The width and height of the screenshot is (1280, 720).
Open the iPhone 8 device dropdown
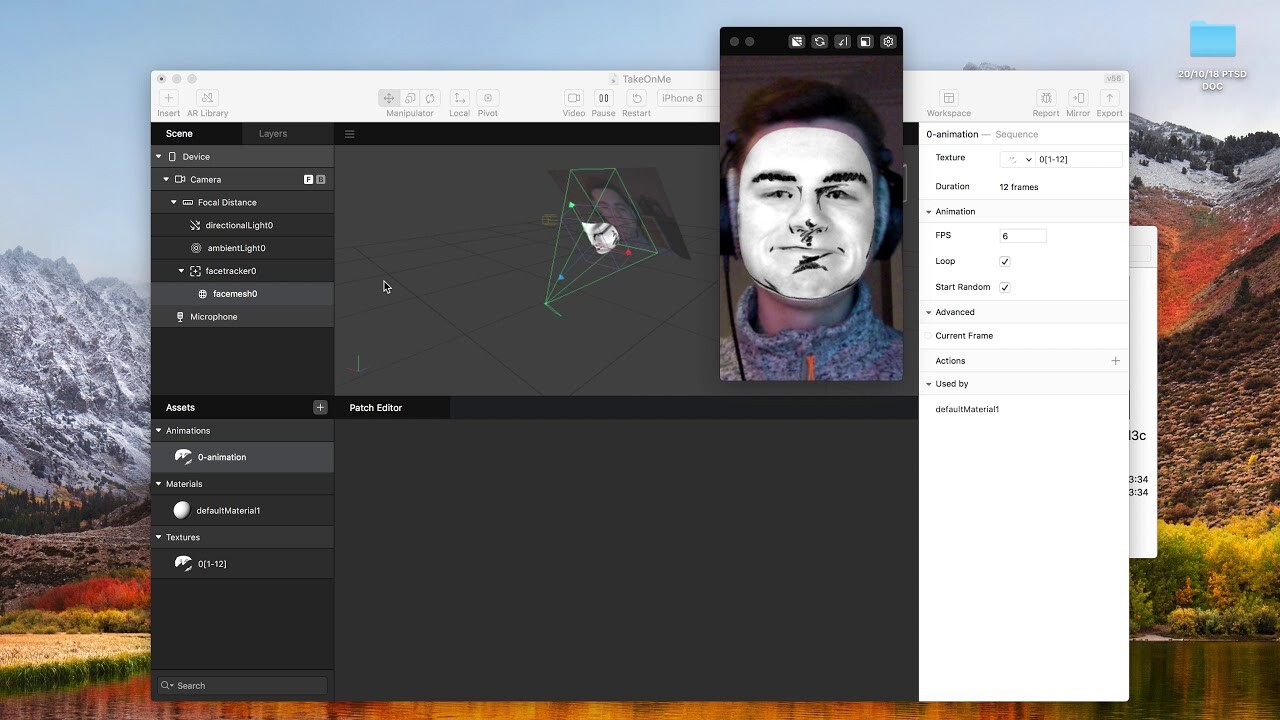click(683, 98)
